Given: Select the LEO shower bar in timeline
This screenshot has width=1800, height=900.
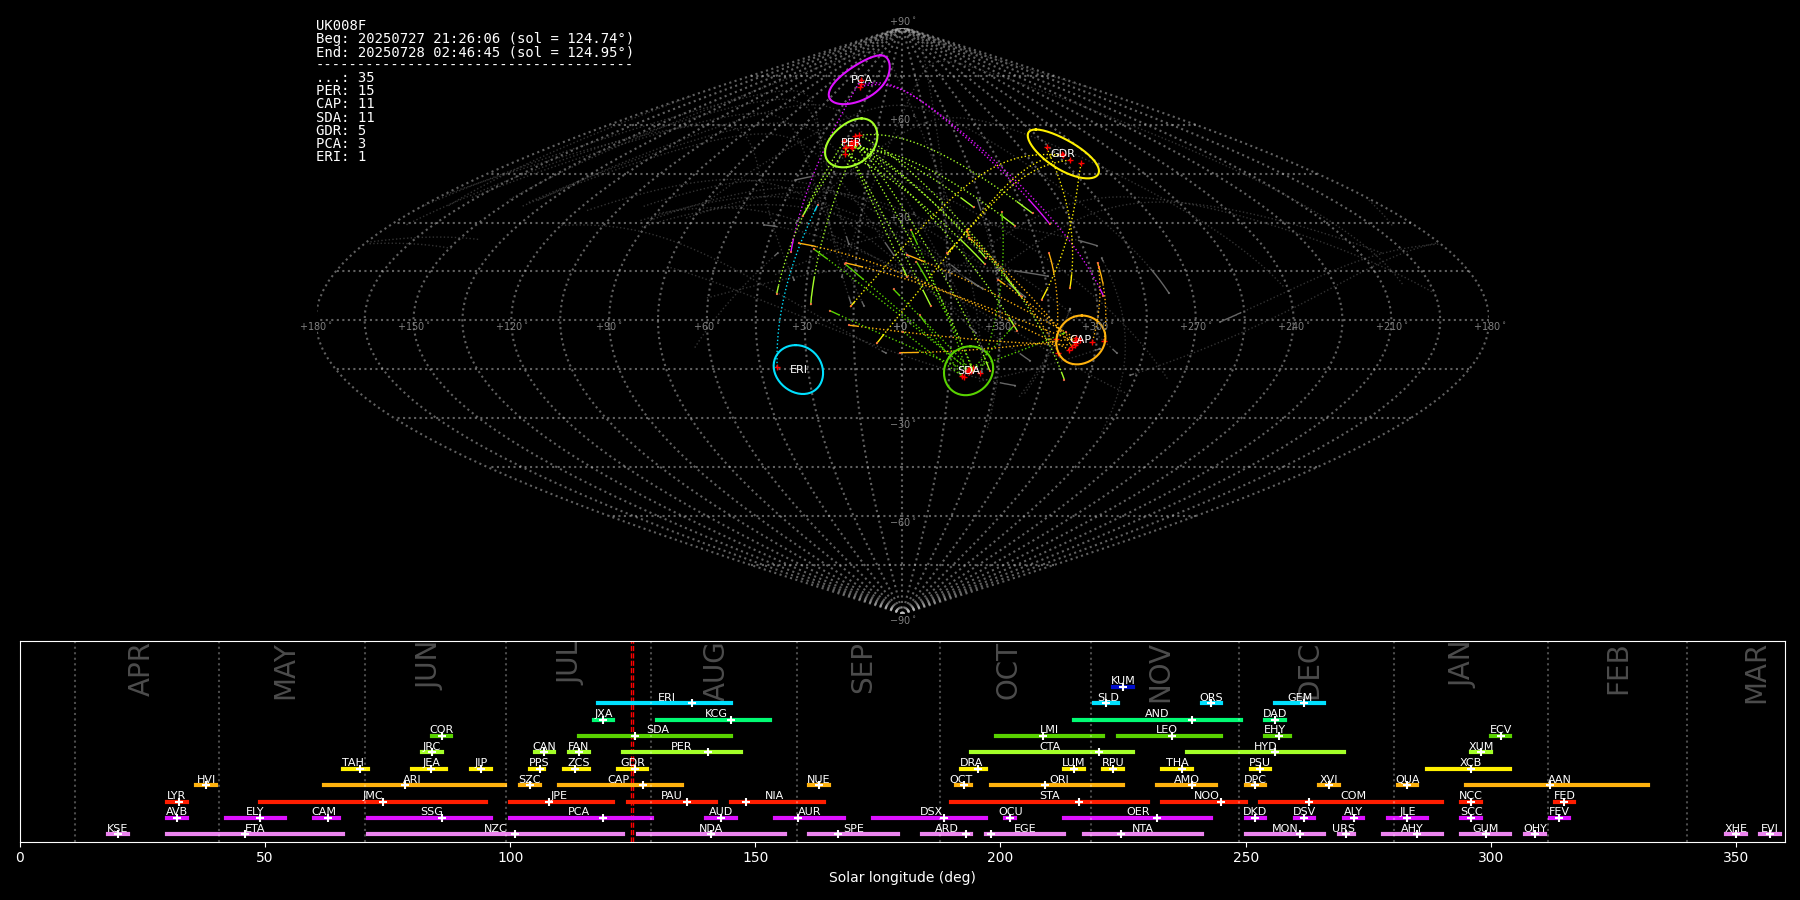Looking at the screenshot, I should 1169,736.
